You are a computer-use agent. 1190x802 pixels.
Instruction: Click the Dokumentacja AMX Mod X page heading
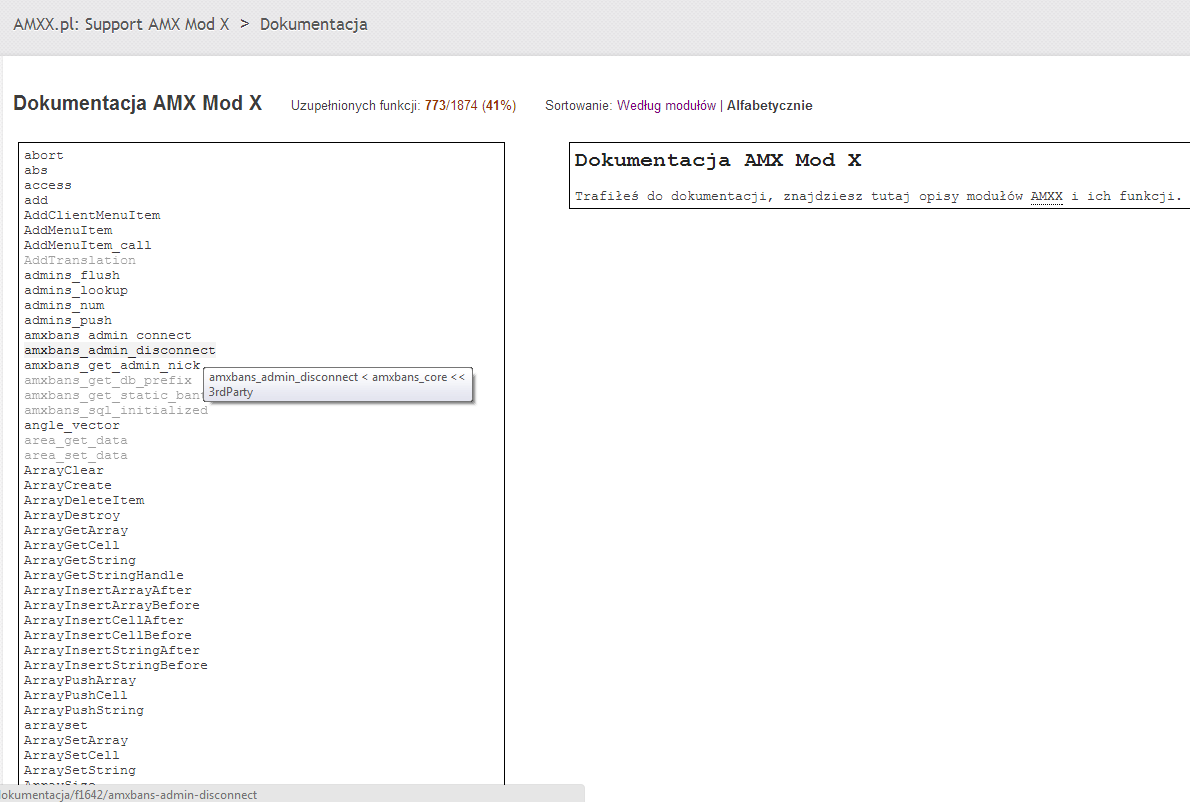pos(137,103)
